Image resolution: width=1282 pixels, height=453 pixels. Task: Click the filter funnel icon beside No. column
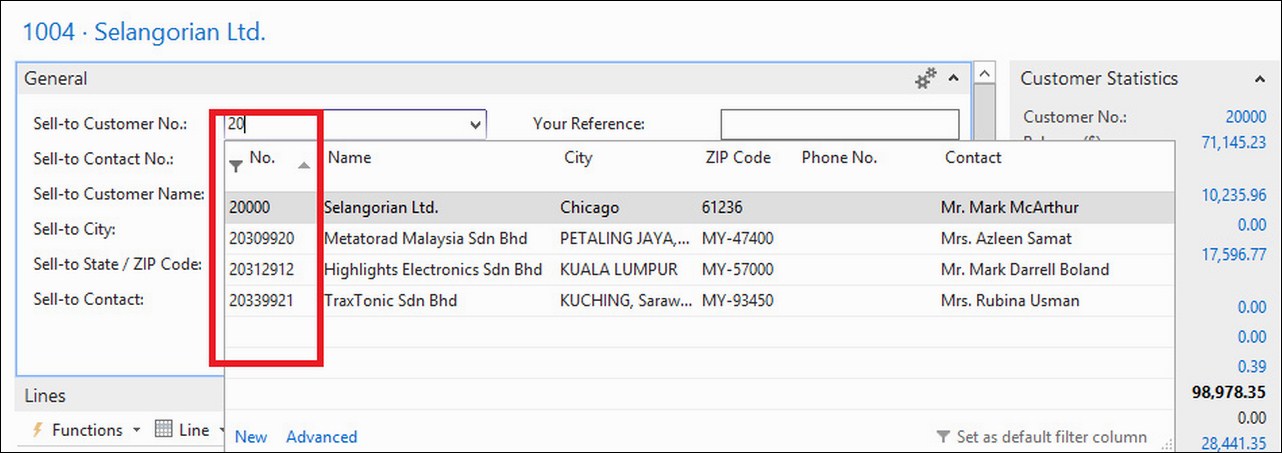[236, 165]
